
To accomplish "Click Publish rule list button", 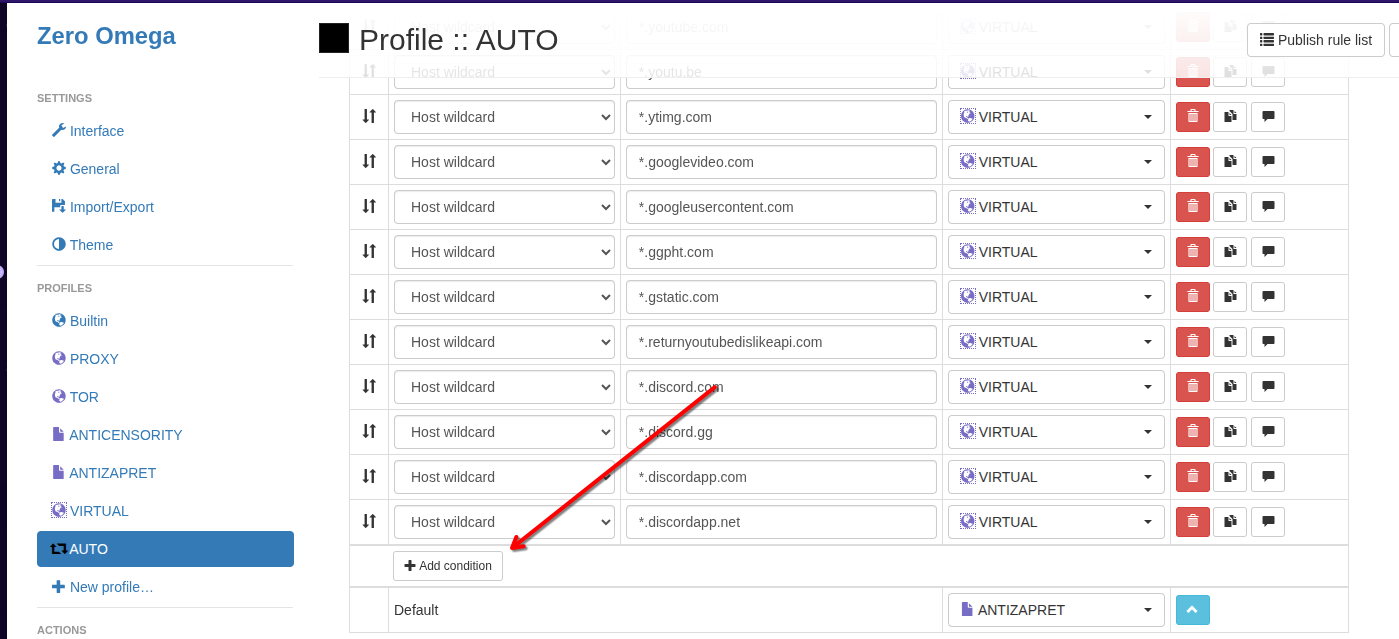I will point(1315,40).
